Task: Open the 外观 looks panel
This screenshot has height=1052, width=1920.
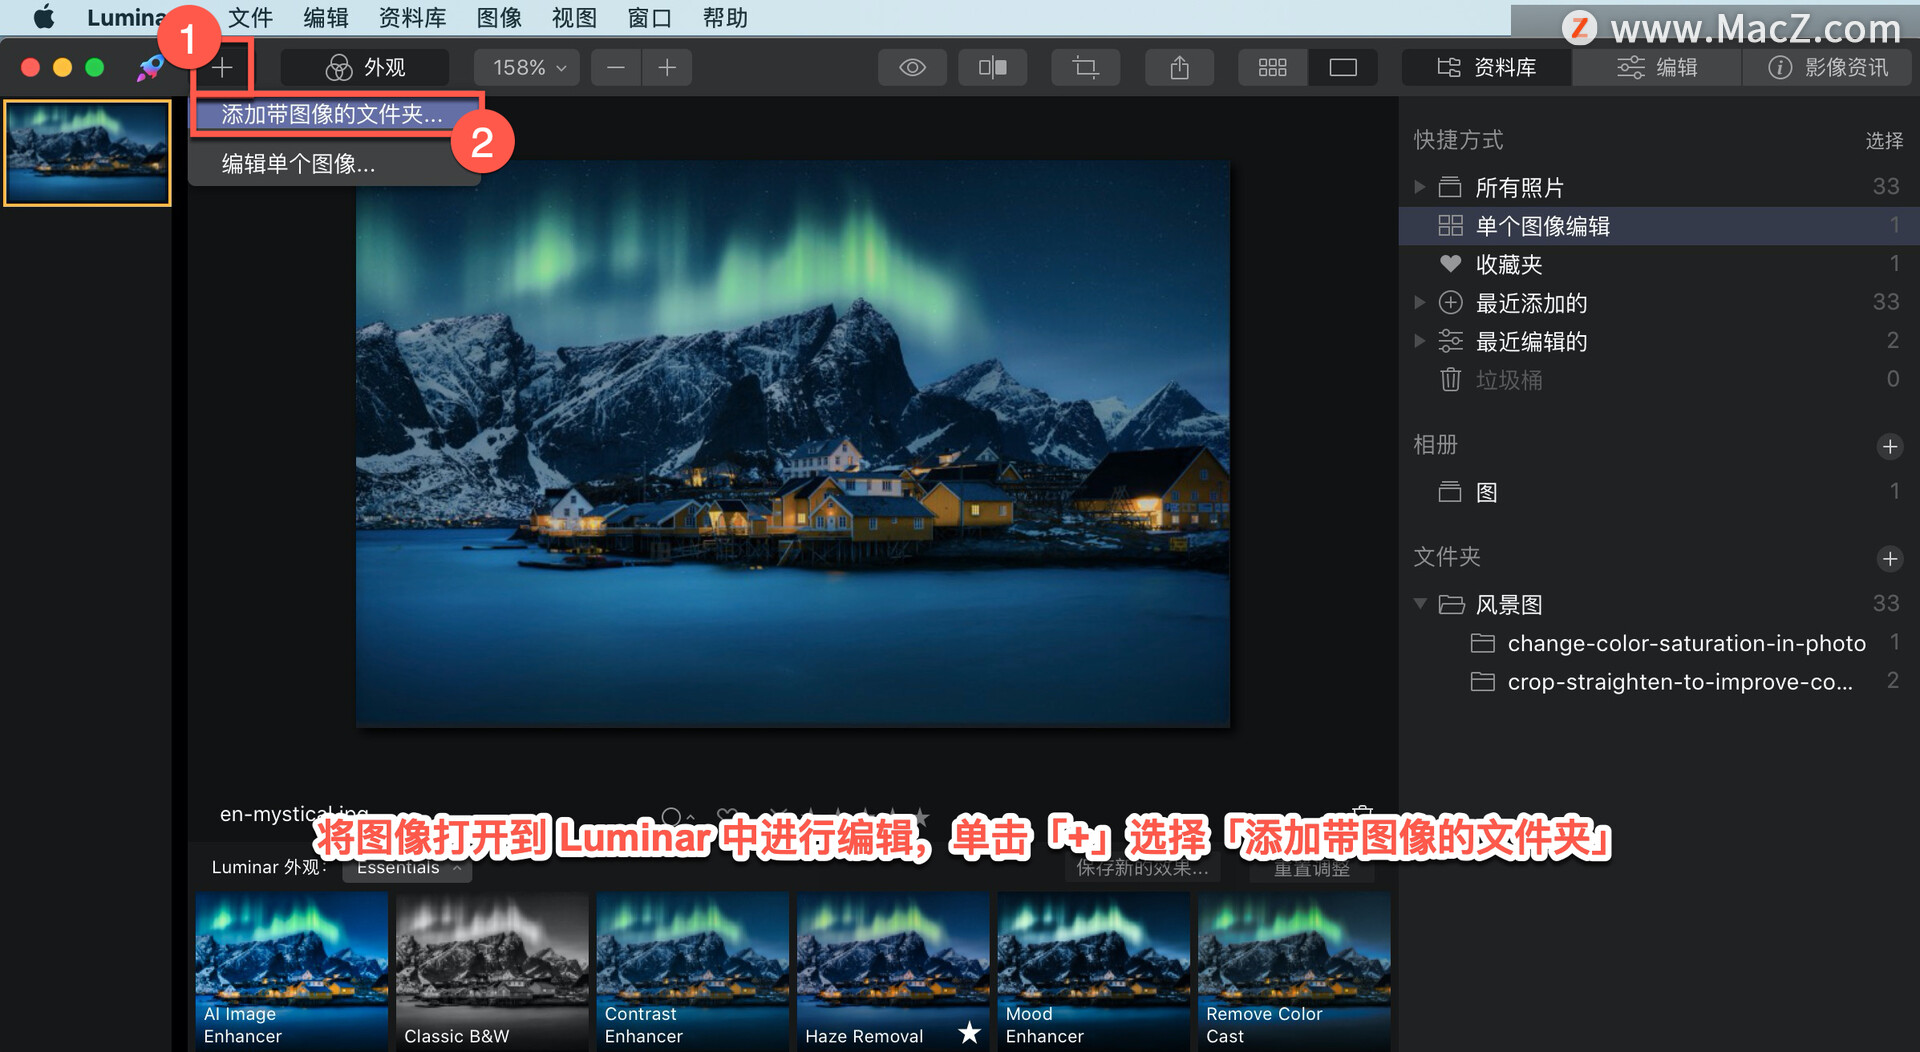Action: pyautogui.click(x=364, y=67)
